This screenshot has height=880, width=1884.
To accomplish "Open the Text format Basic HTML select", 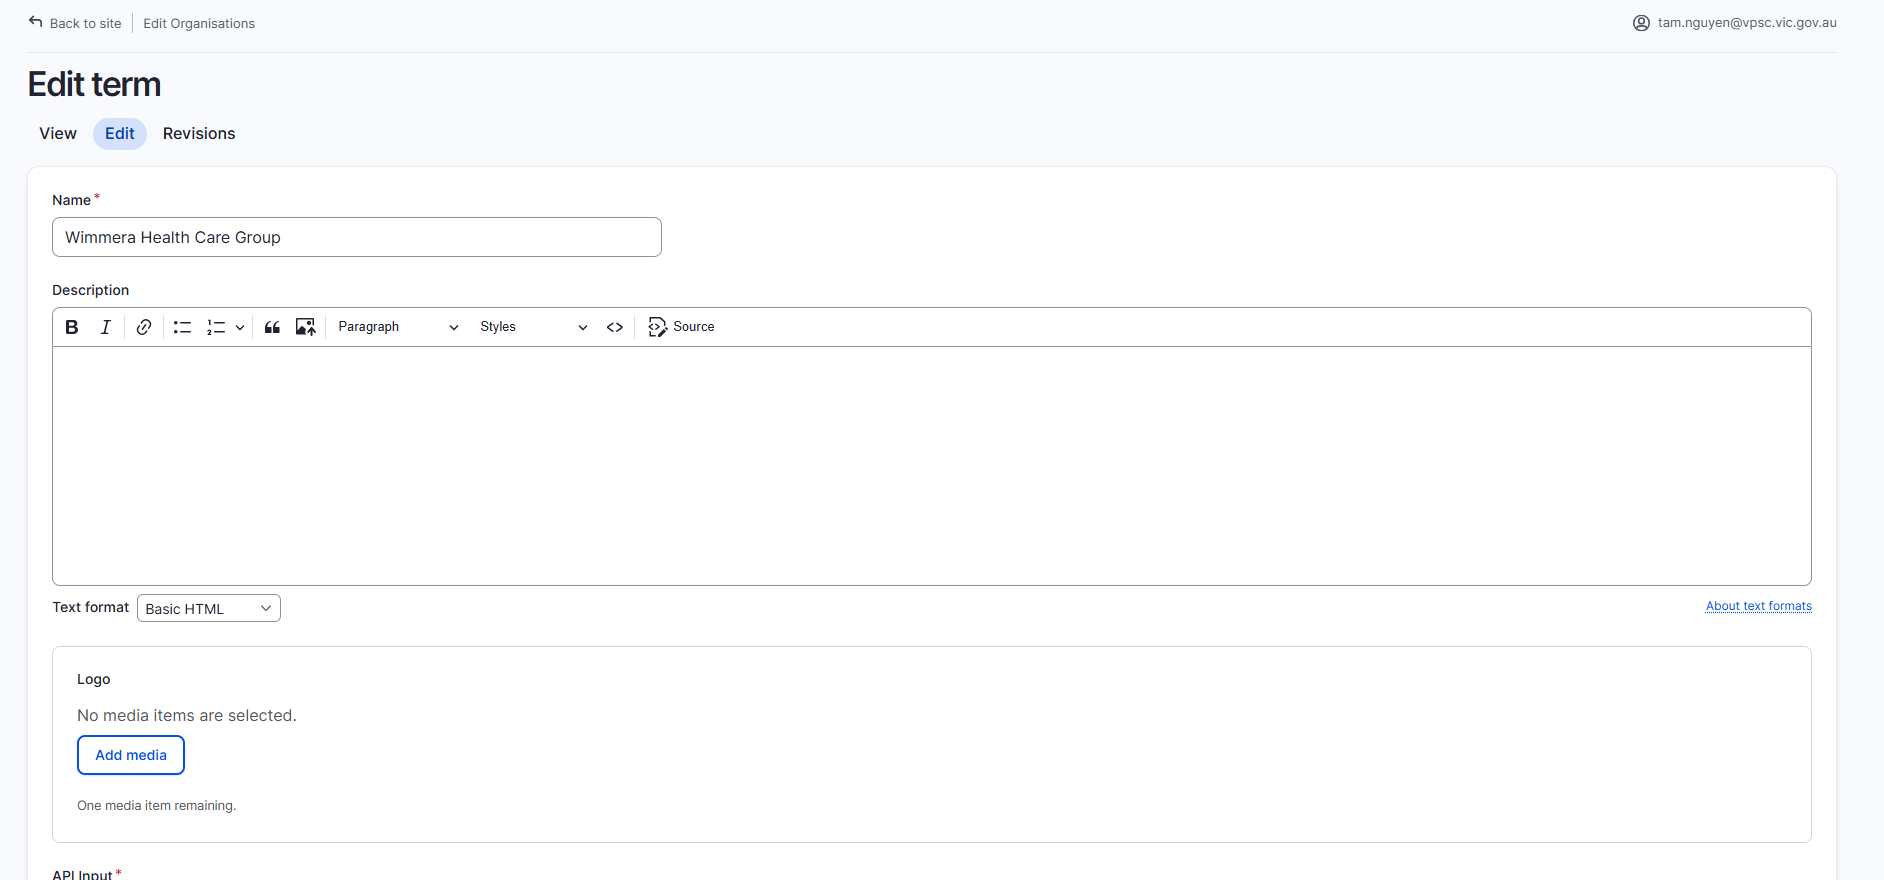I will coord(209,608).
